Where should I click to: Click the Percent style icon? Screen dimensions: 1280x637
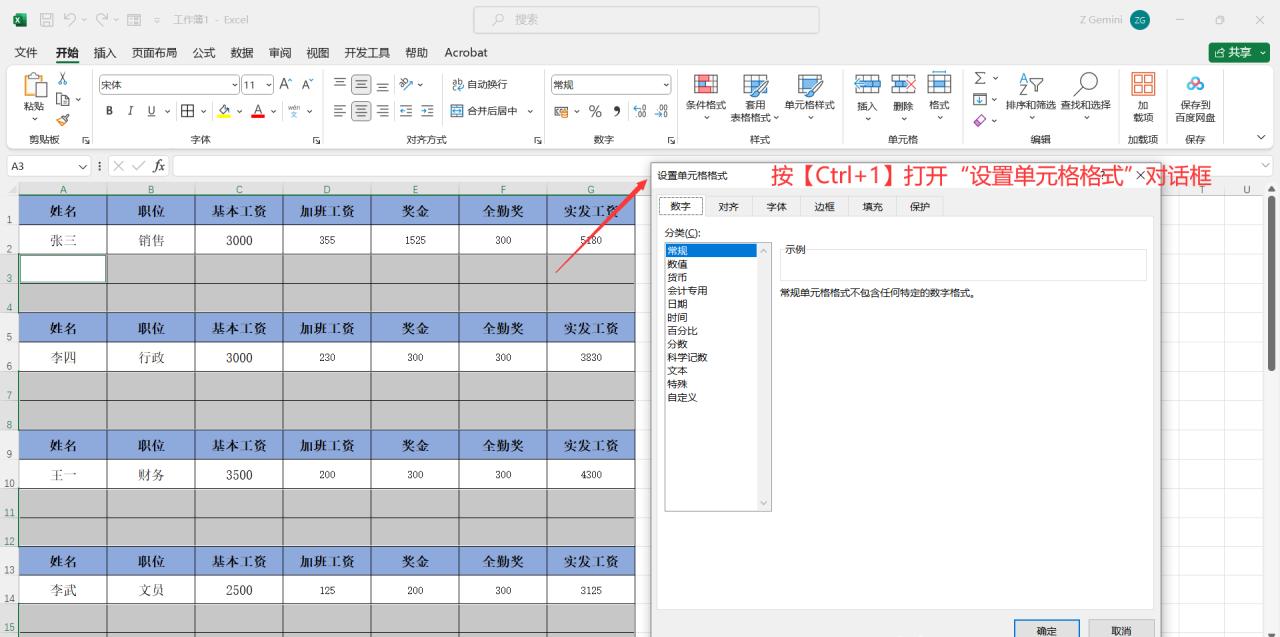[x=595, y=111]
